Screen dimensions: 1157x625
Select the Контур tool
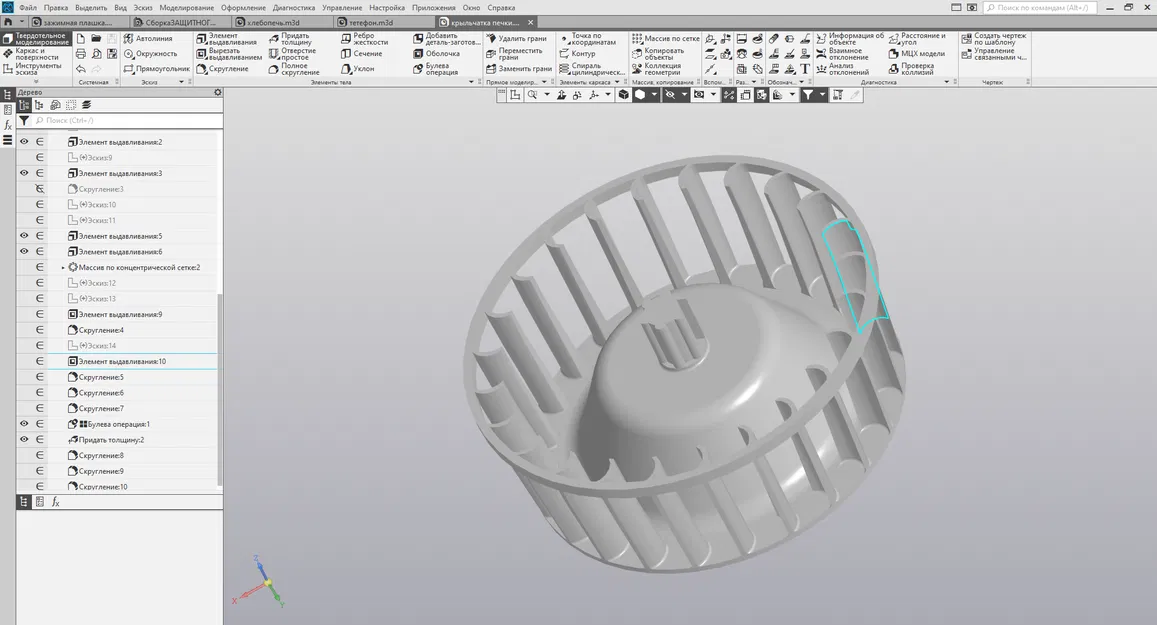point(577,54)
